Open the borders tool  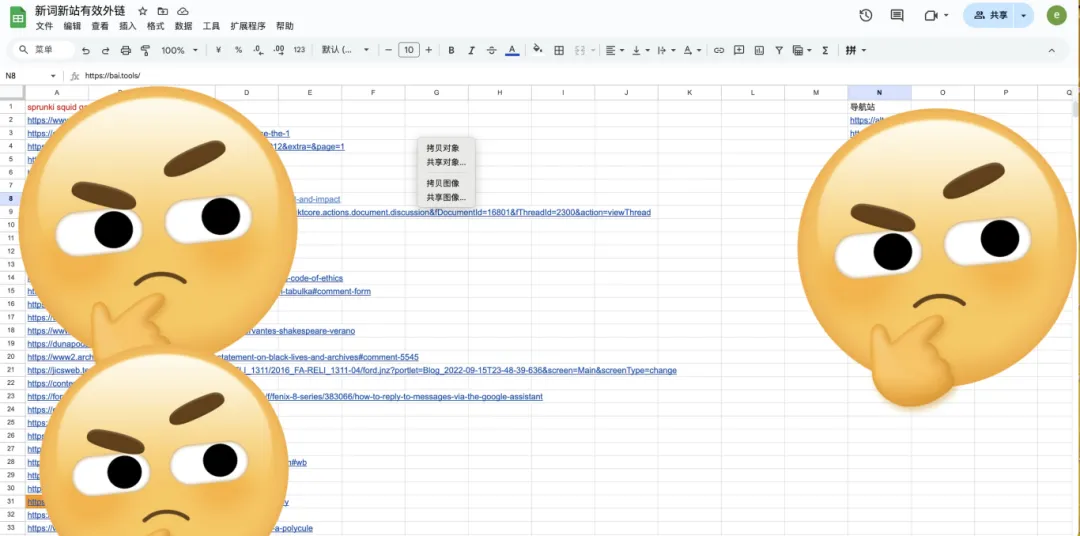tap(559, 50)
